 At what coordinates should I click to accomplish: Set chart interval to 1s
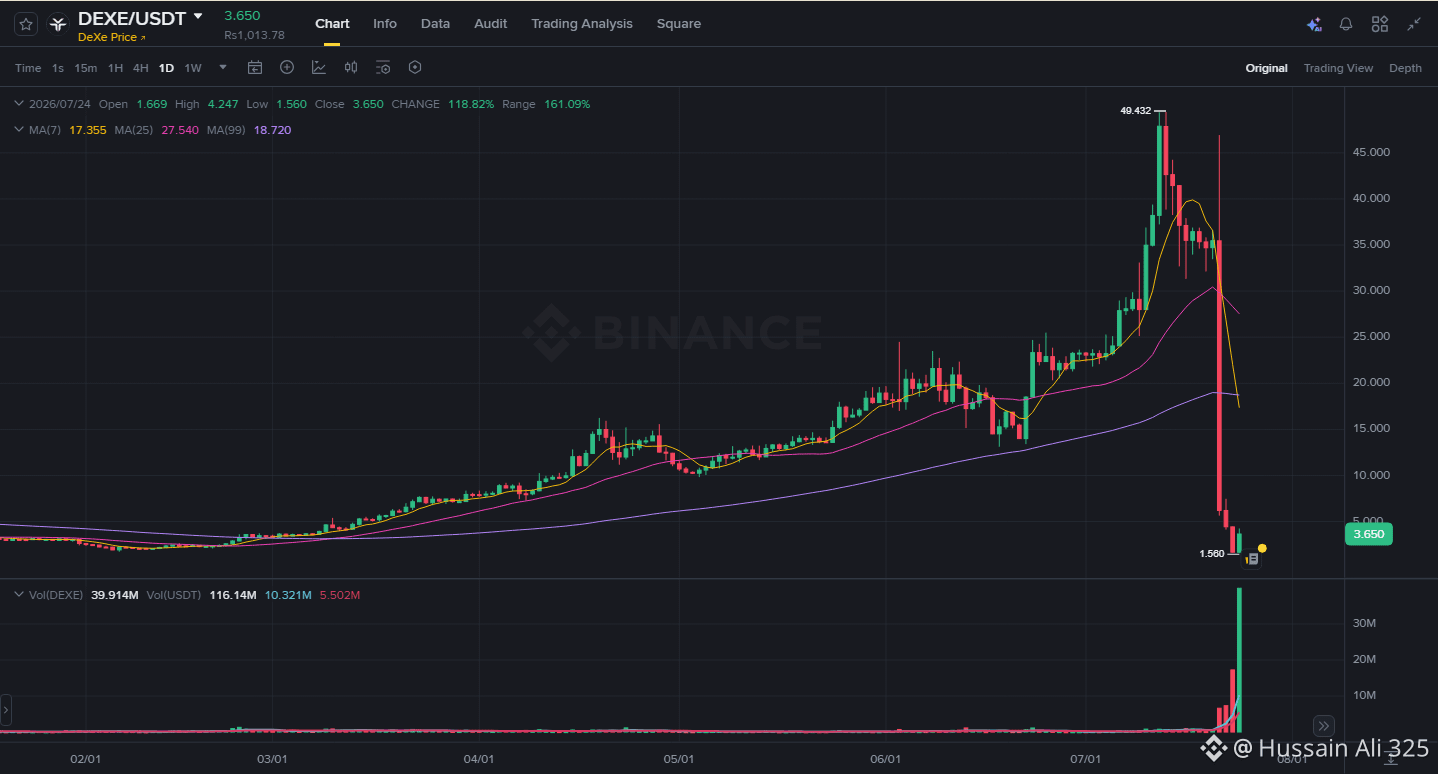tap(58, 68)
